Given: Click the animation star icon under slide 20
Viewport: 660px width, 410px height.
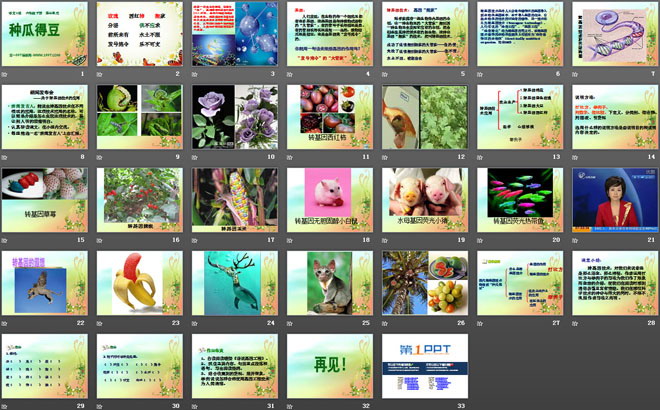Looking at the screenshot, I should click(x=480, y=240).
